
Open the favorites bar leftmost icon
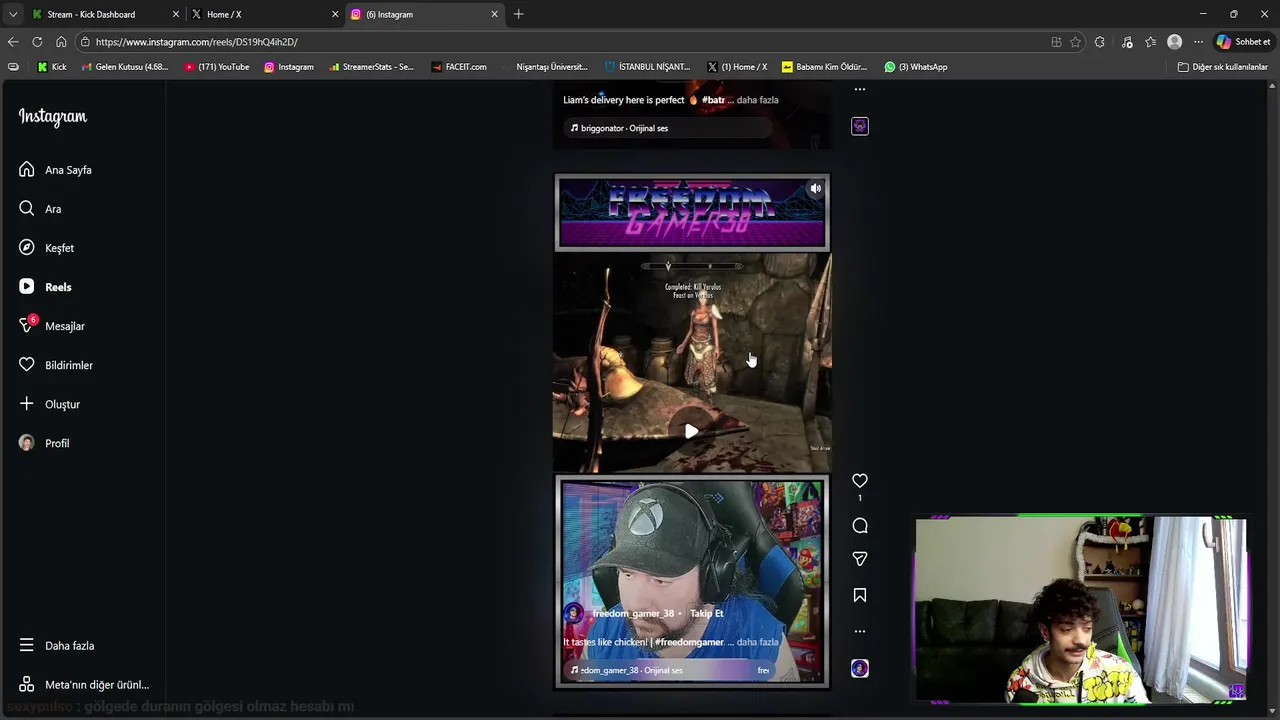point(13,67)
